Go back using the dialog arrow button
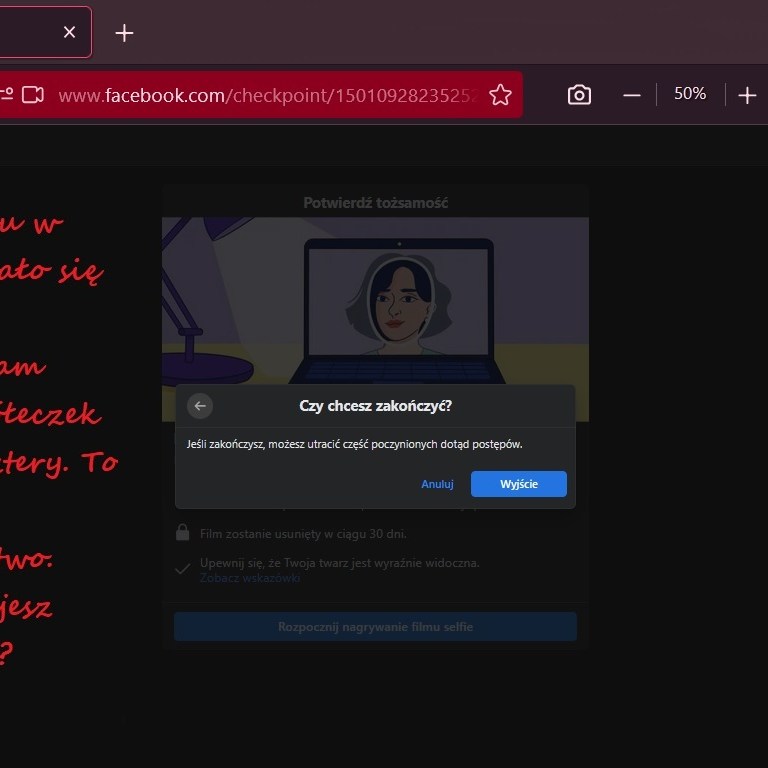768x768 pixels. click(x=200, y=406)
